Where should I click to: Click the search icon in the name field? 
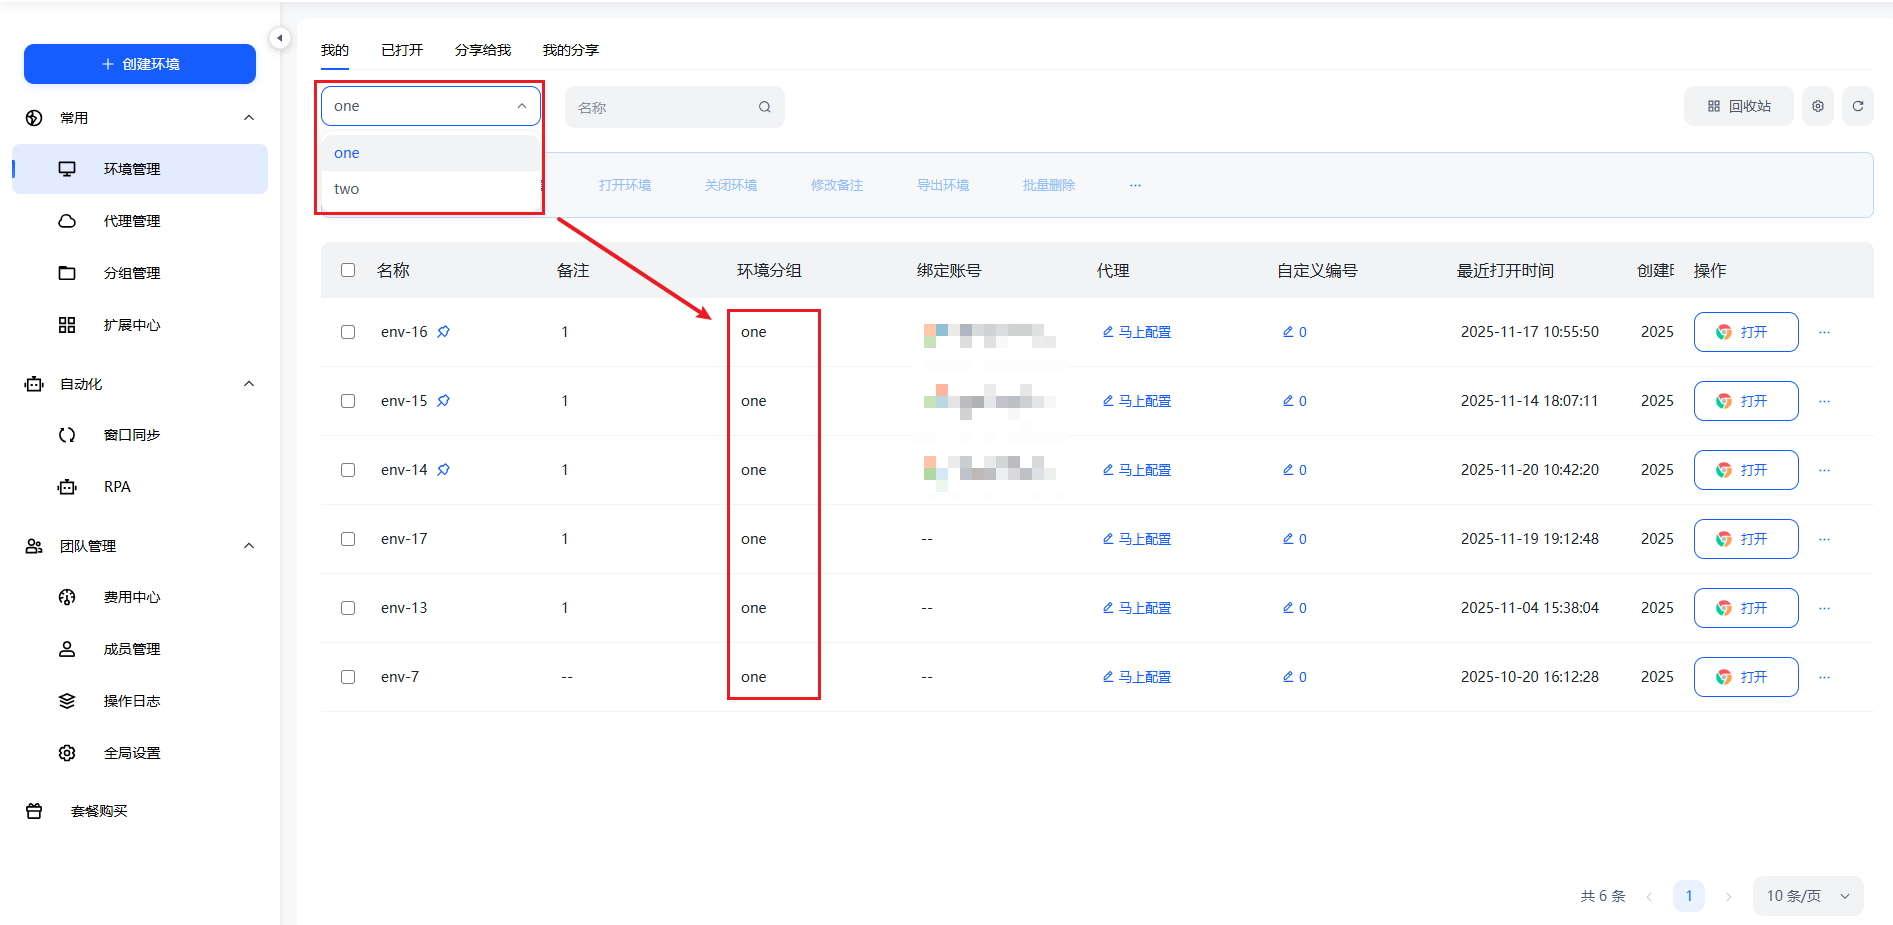(764, 107)
